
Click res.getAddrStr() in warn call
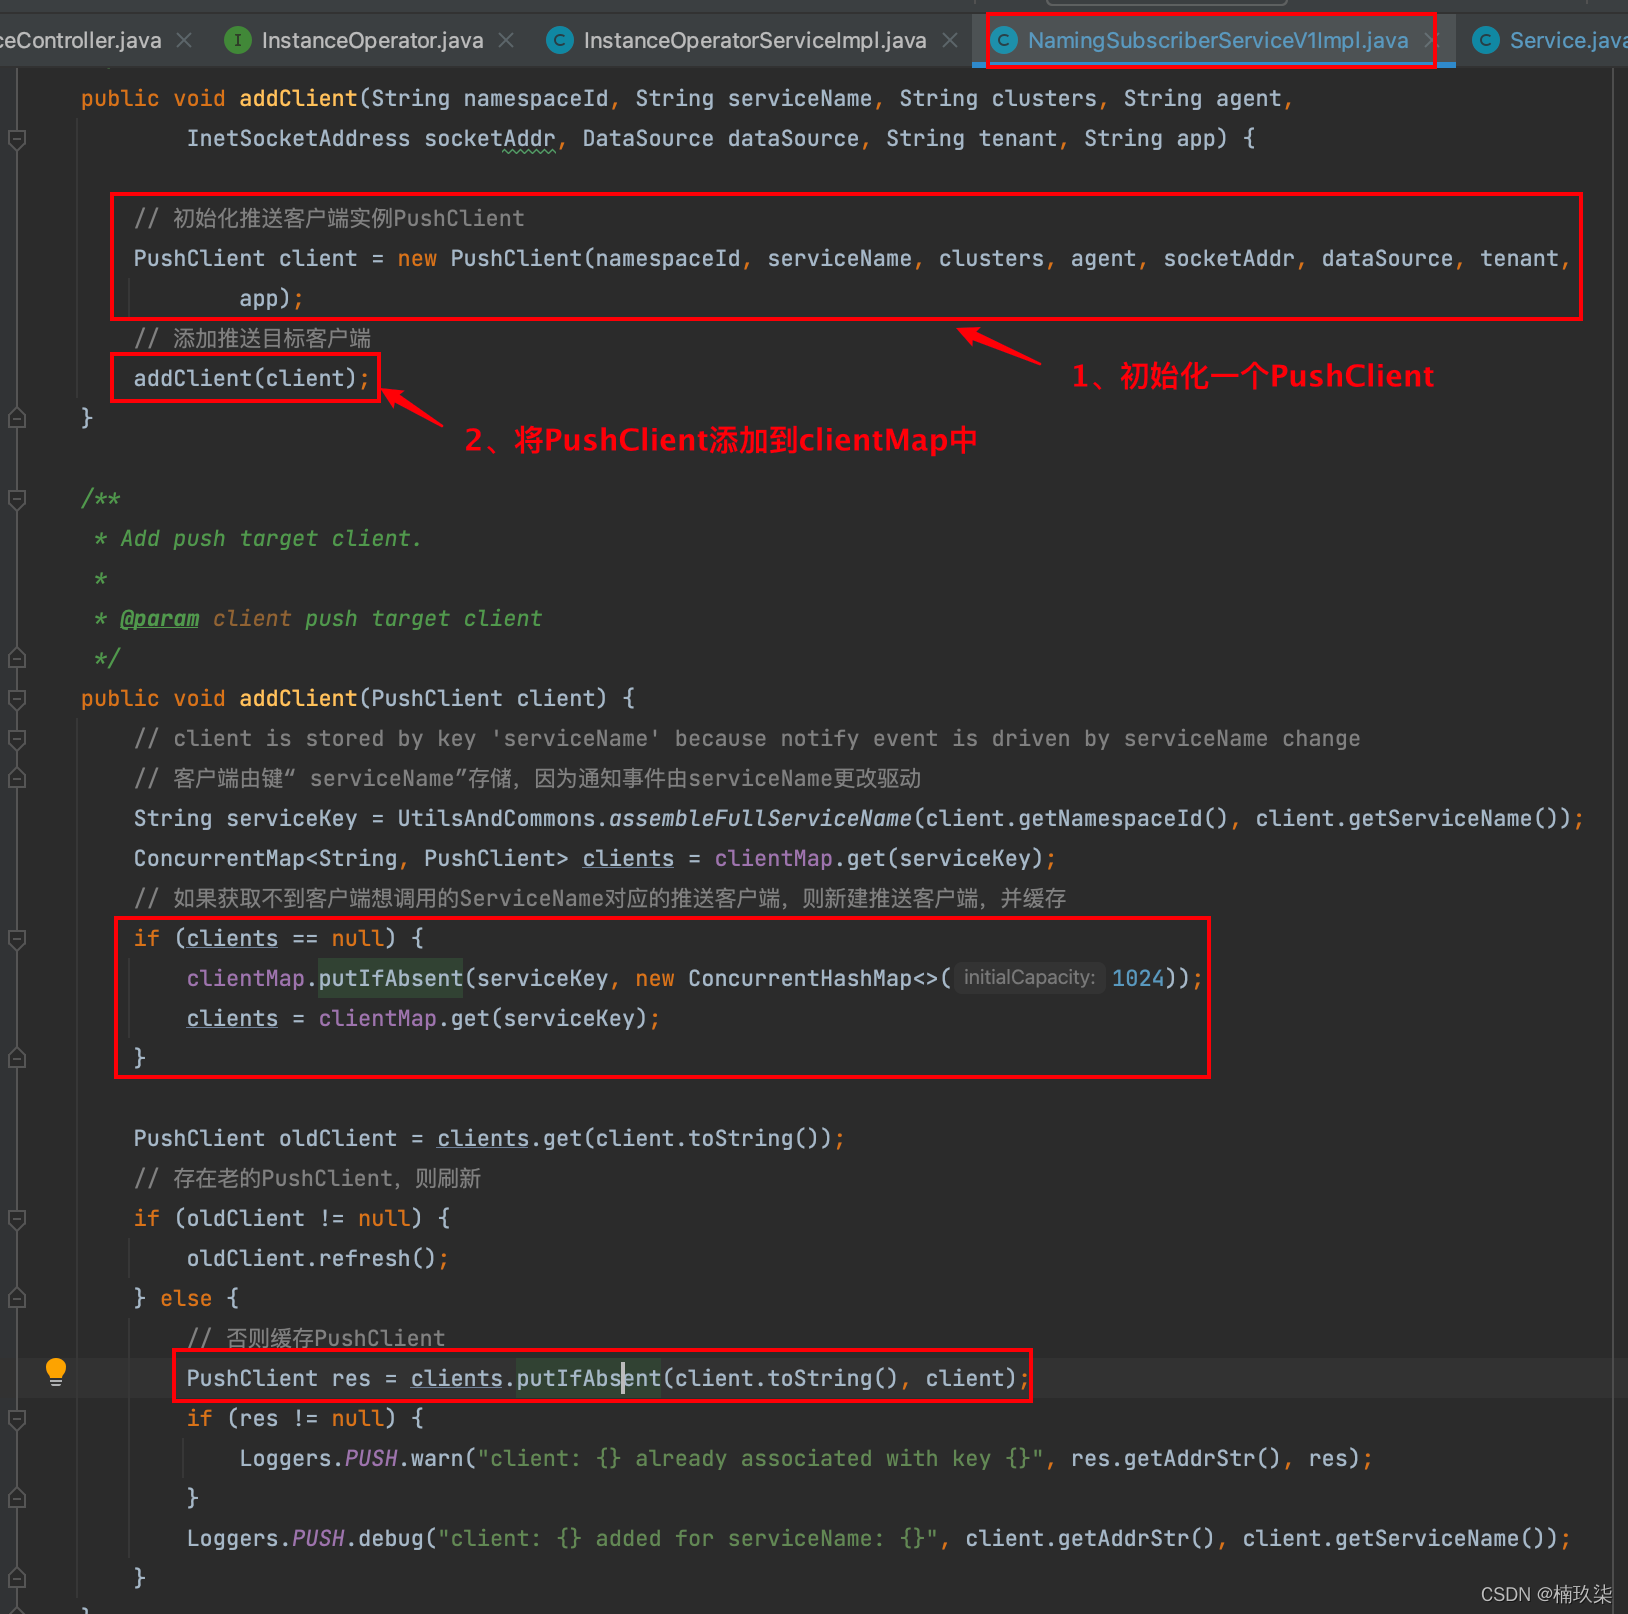1176,1458
